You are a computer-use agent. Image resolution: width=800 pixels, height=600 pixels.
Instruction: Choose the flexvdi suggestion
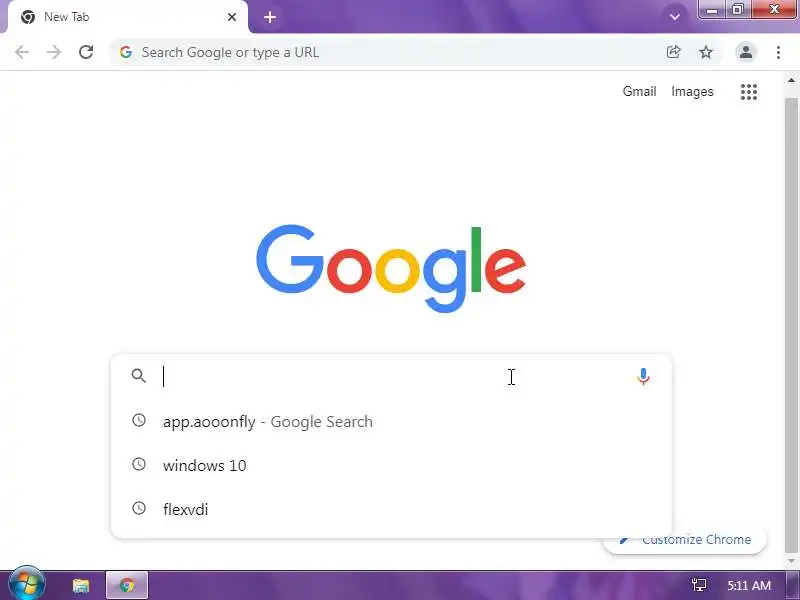point(391,509)
